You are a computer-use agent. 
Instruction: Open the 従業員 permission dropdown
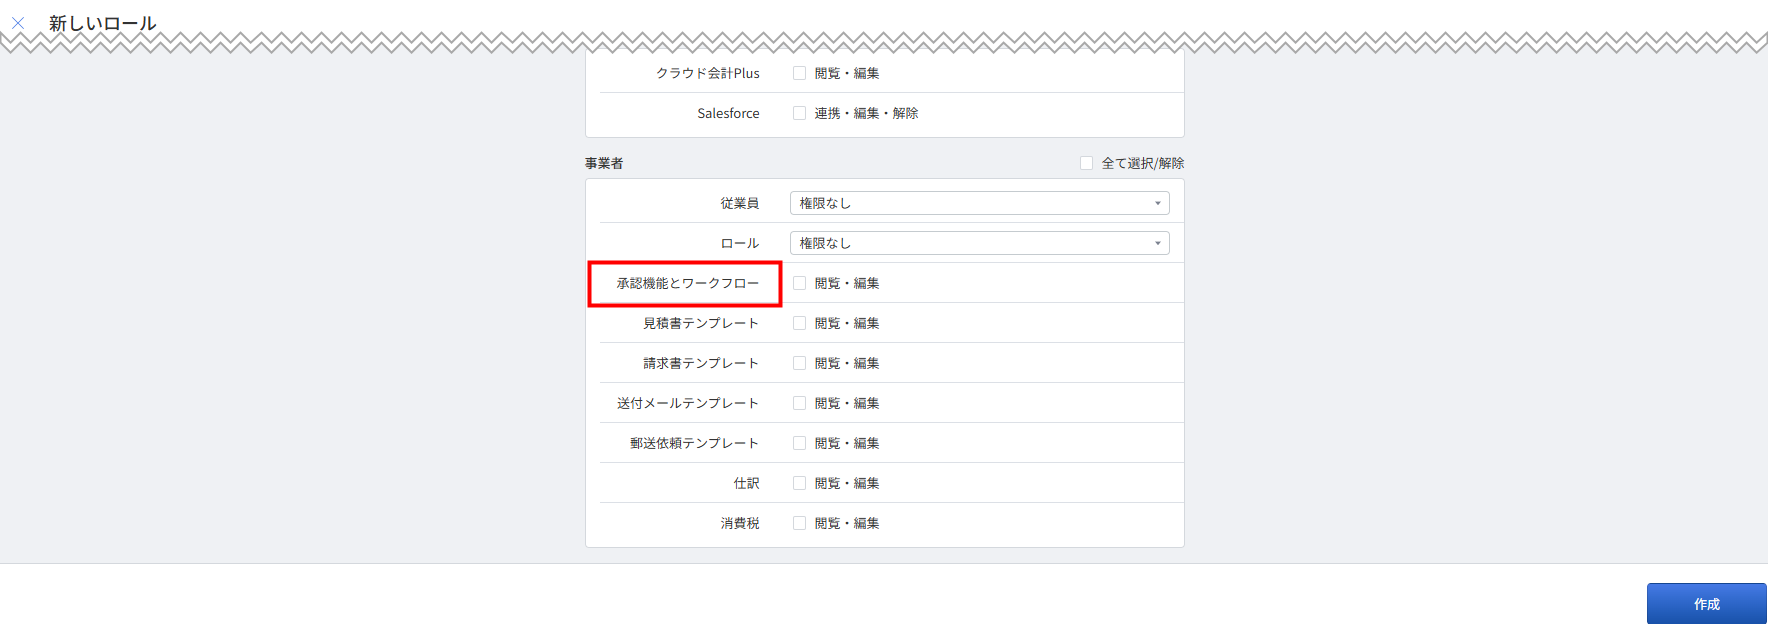click(978, 203)
